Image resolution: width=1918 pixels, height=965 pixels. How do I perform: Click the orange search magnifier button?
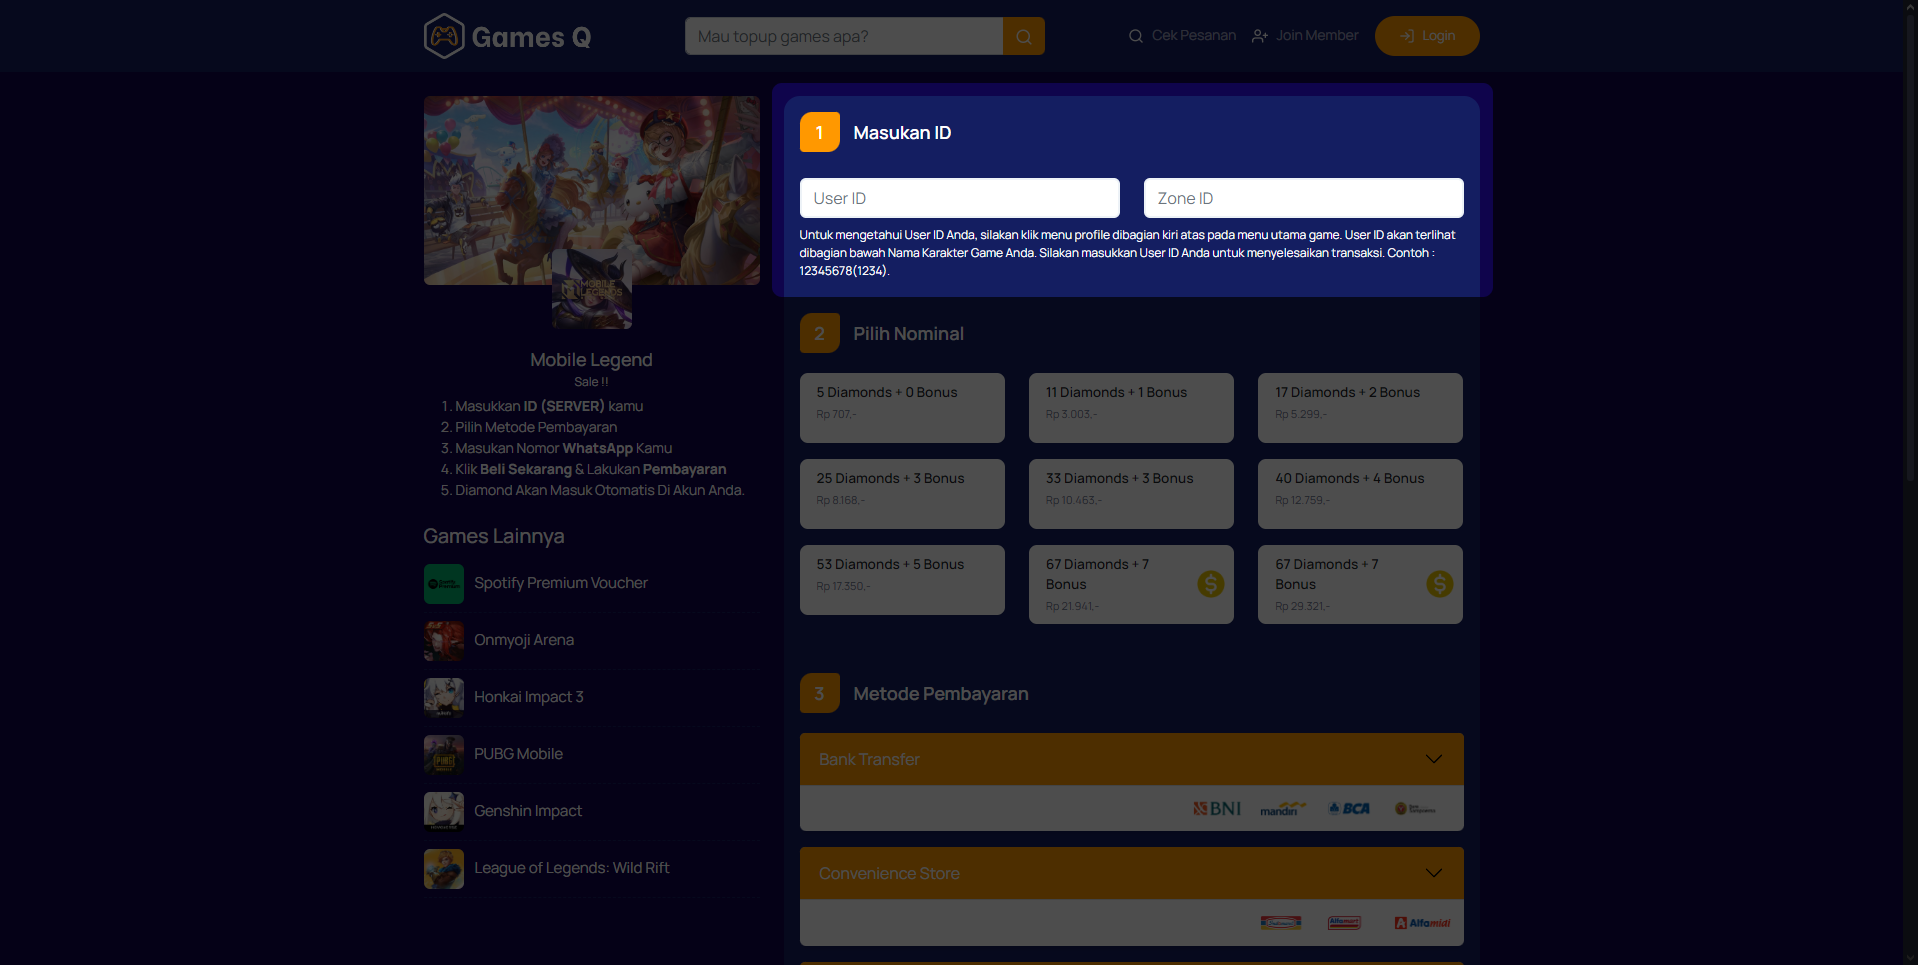tap(1024, 36)
